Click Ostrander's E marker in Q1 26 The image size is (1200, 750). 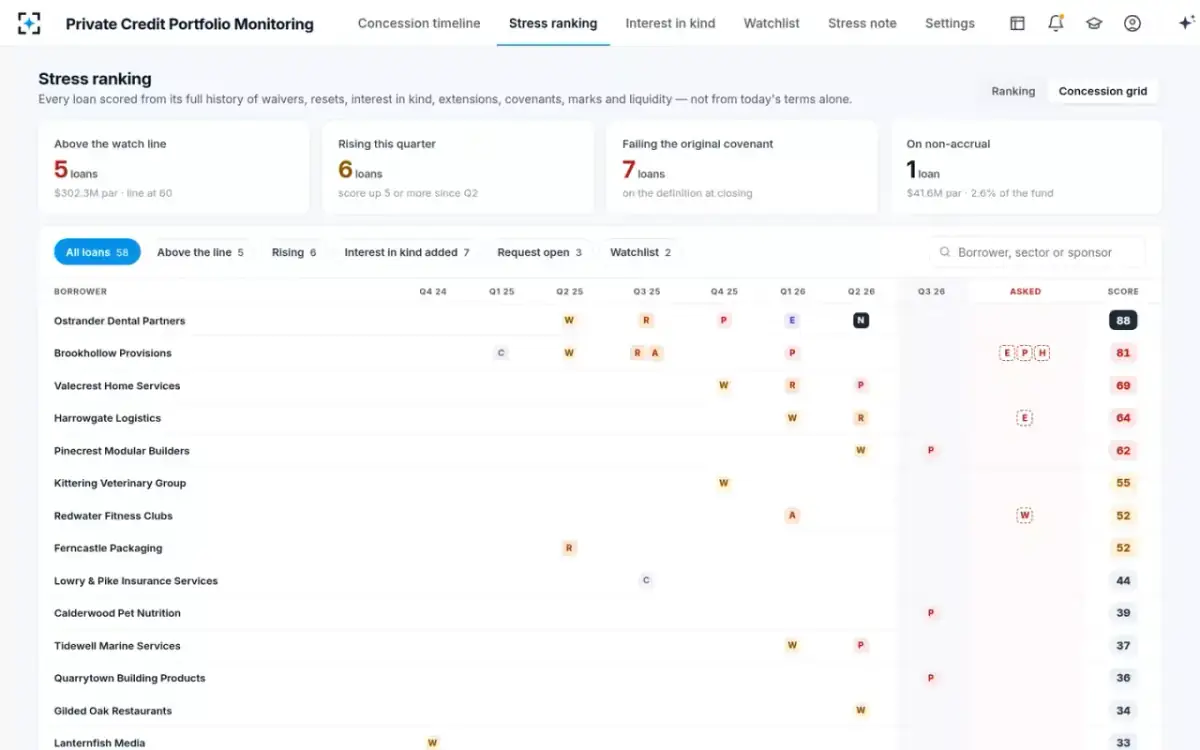[792, 320]
